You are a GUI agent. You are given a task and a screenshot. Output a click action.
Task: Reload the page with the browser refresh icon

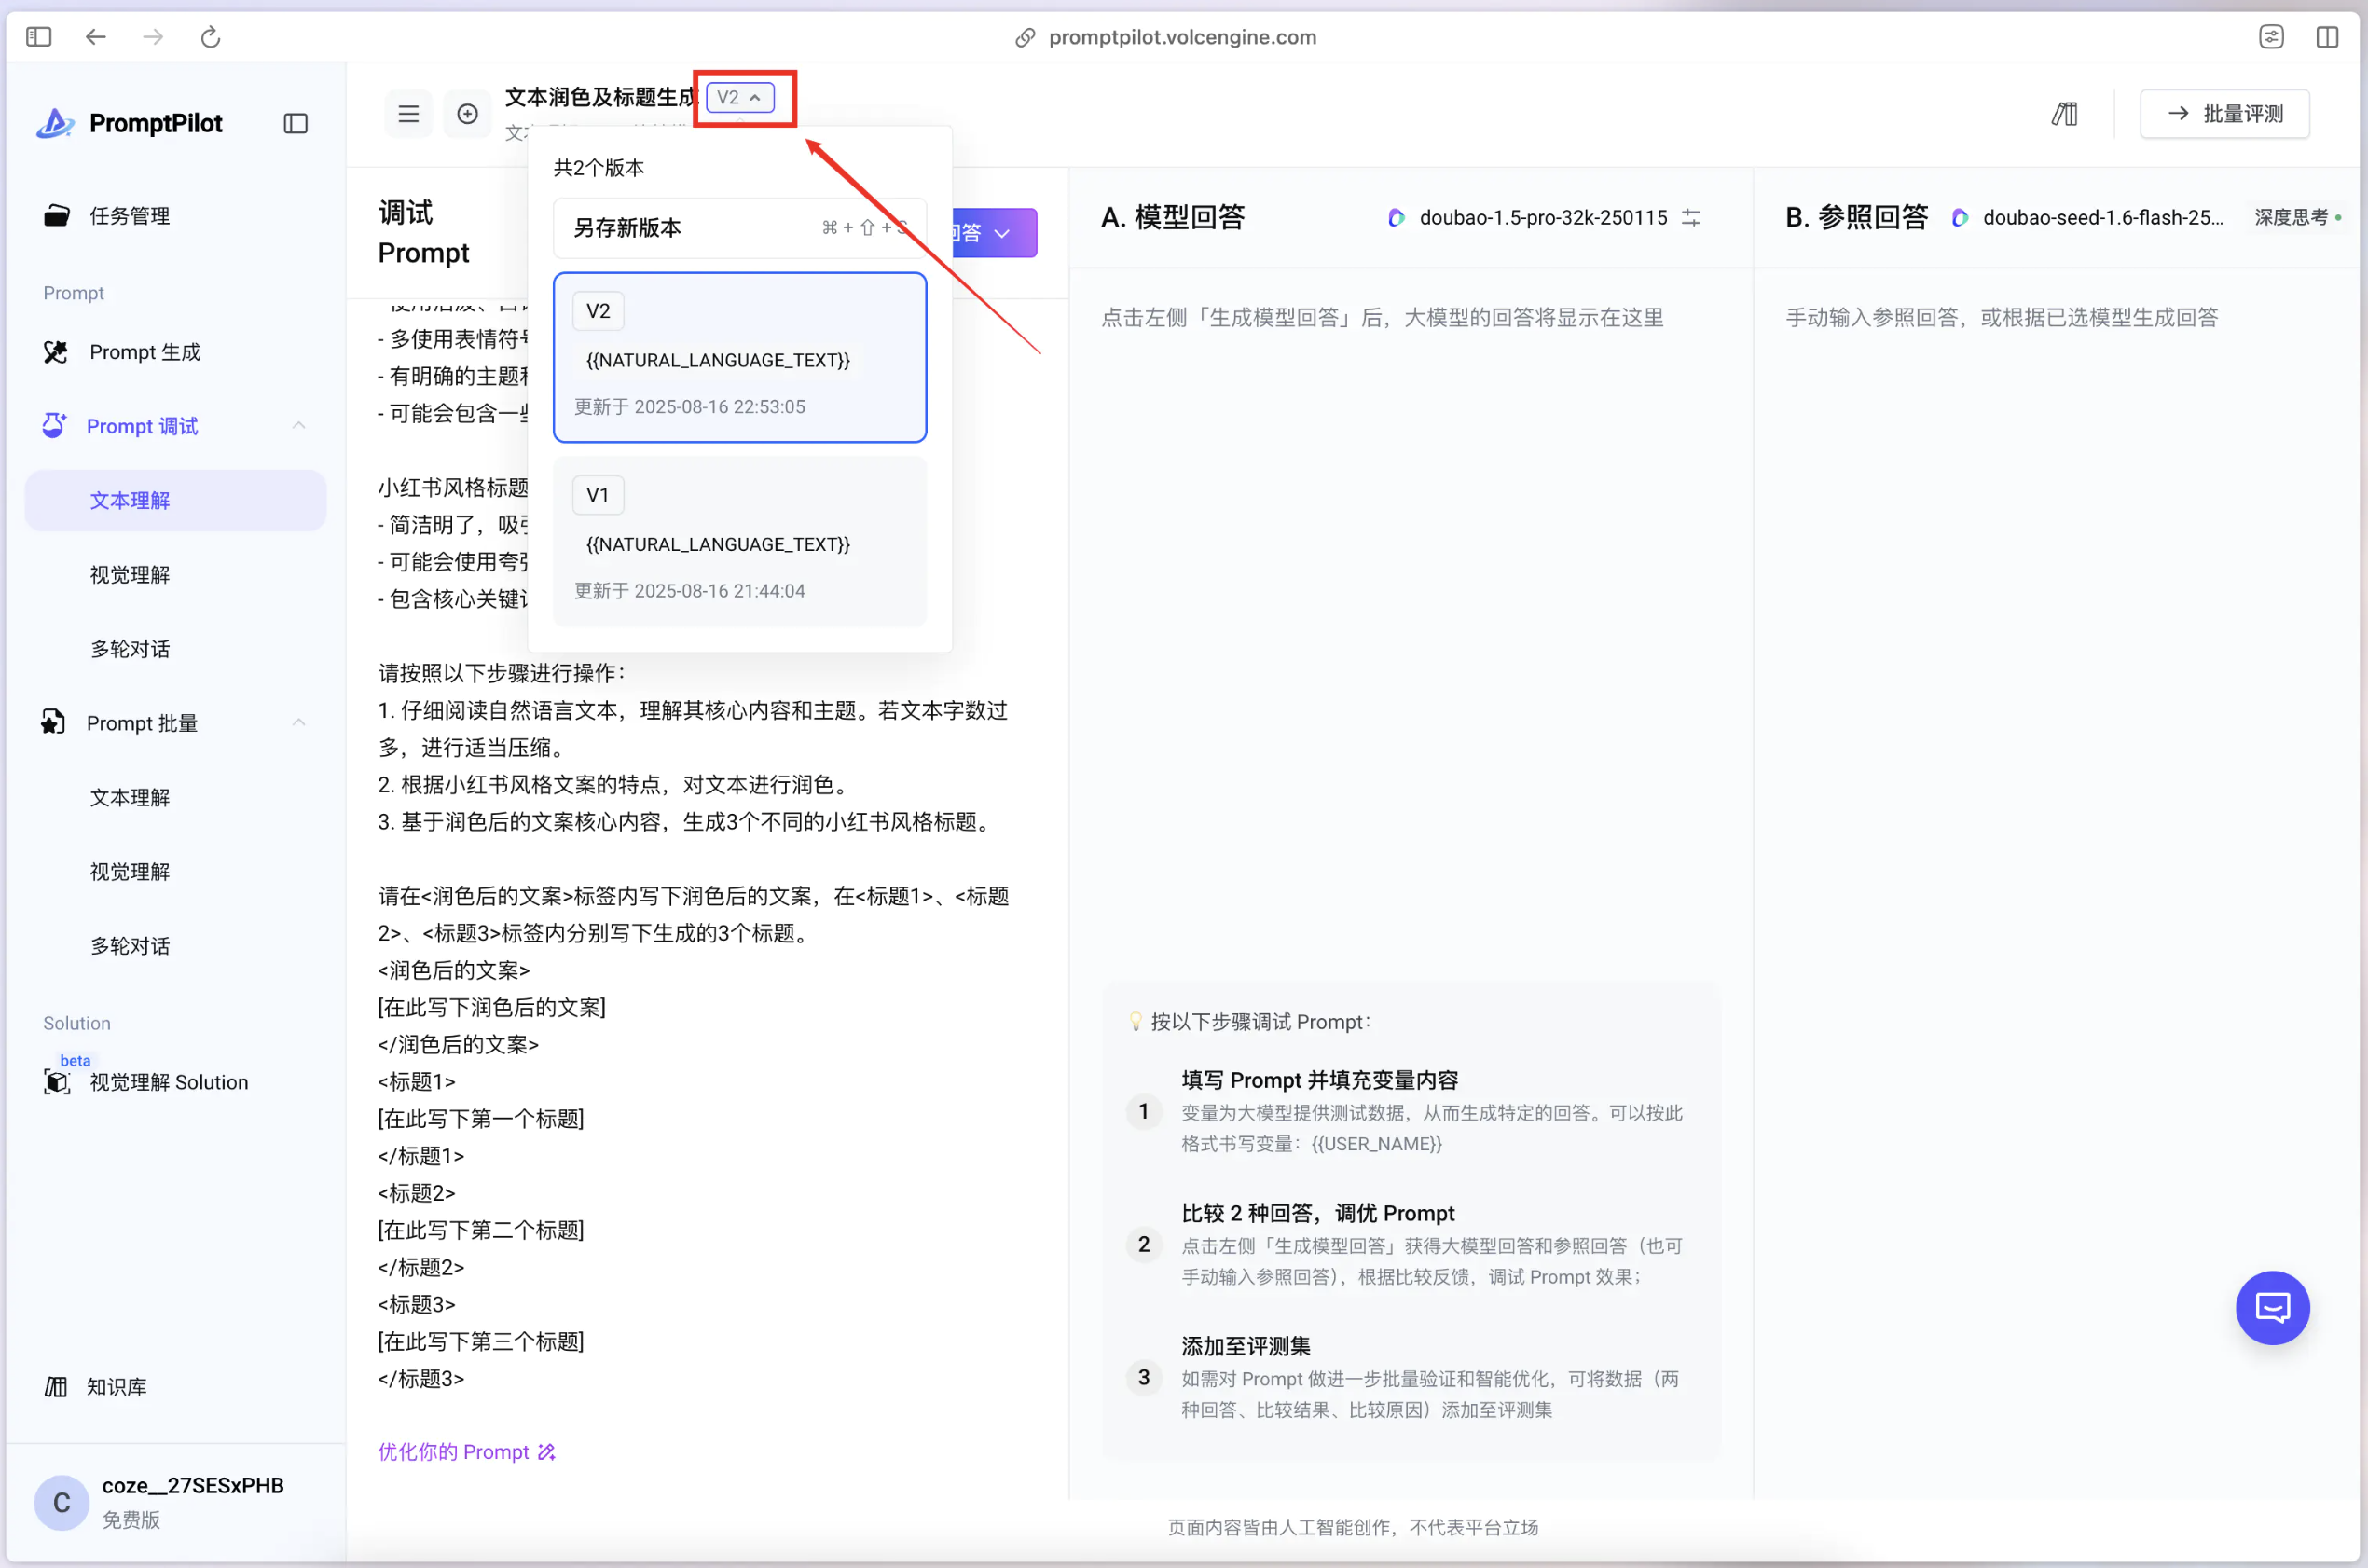pos(210,37)
